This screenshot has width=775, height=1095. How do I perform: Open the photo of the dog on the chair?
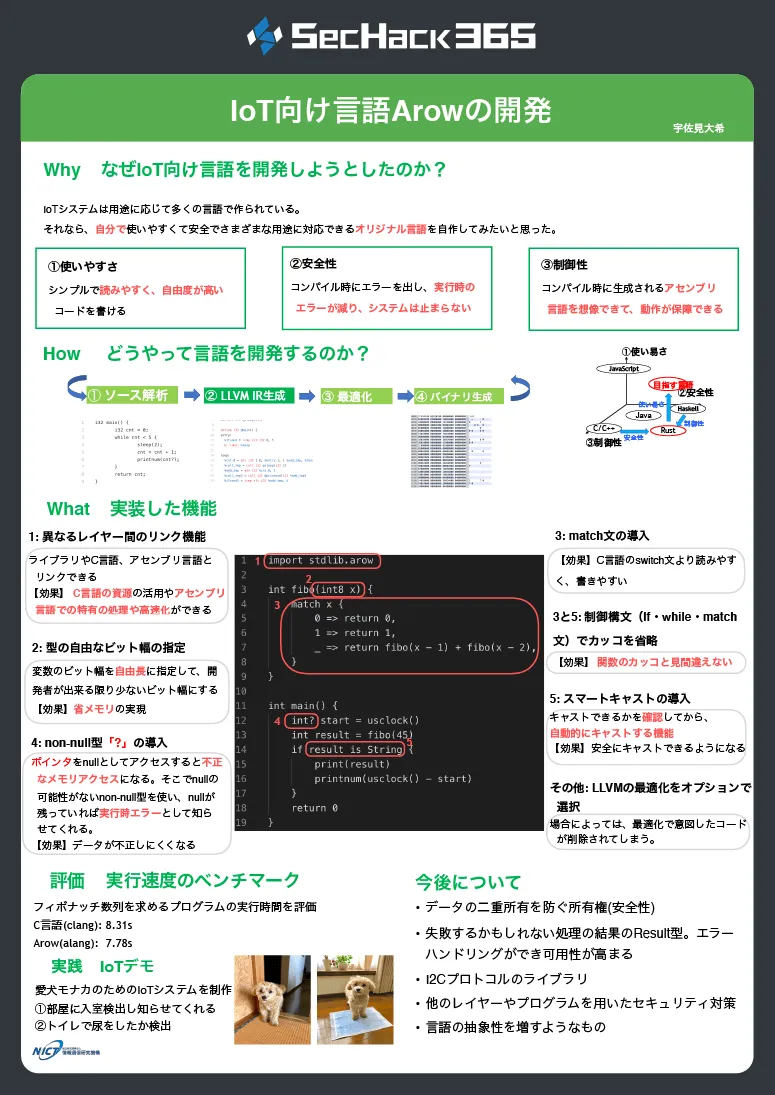pos(272,999)
